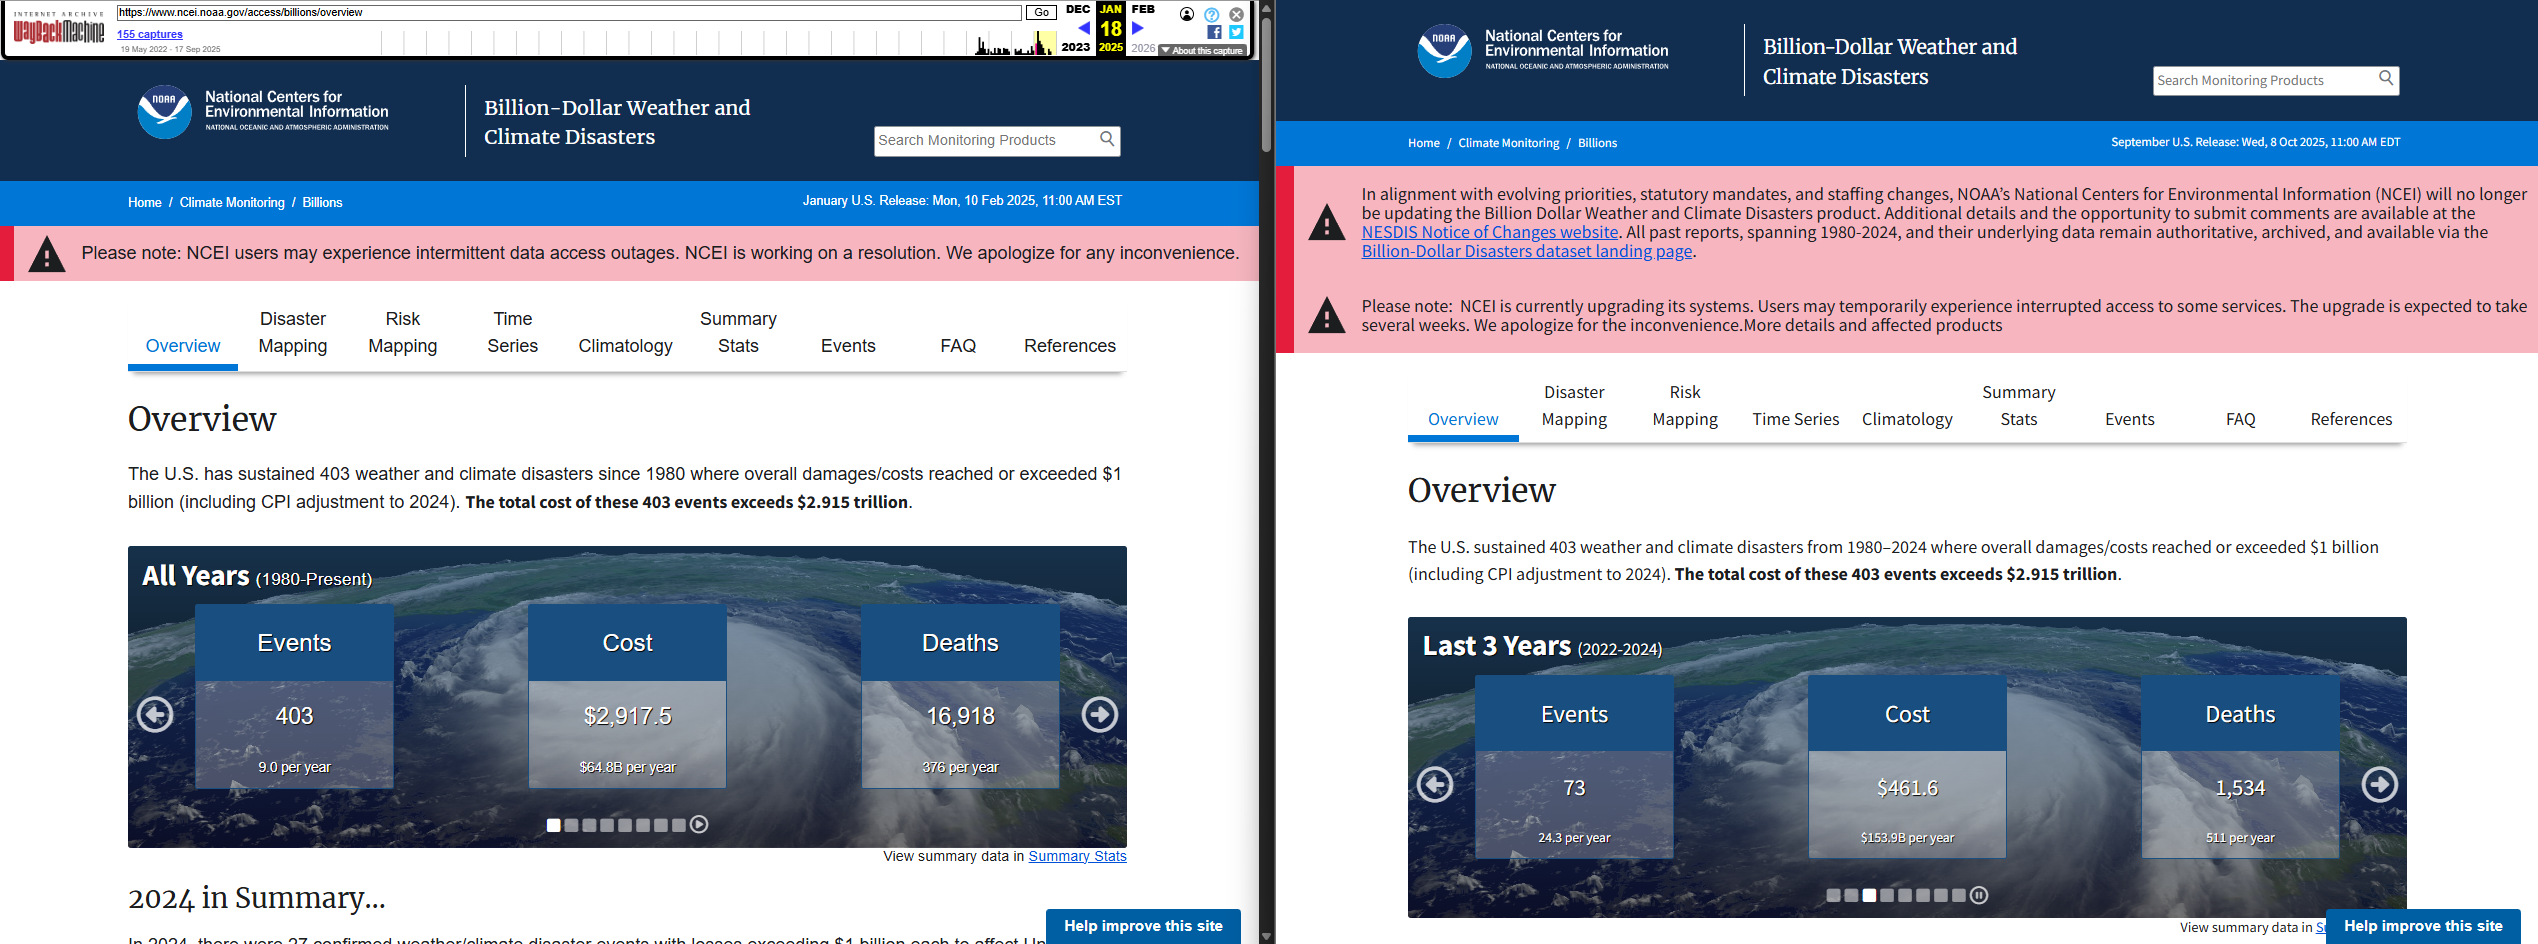2538x944 pixels.
Task: Open the Disaster Mapping tab on left page
Action: pyautogui.click(x=292, y=332)
